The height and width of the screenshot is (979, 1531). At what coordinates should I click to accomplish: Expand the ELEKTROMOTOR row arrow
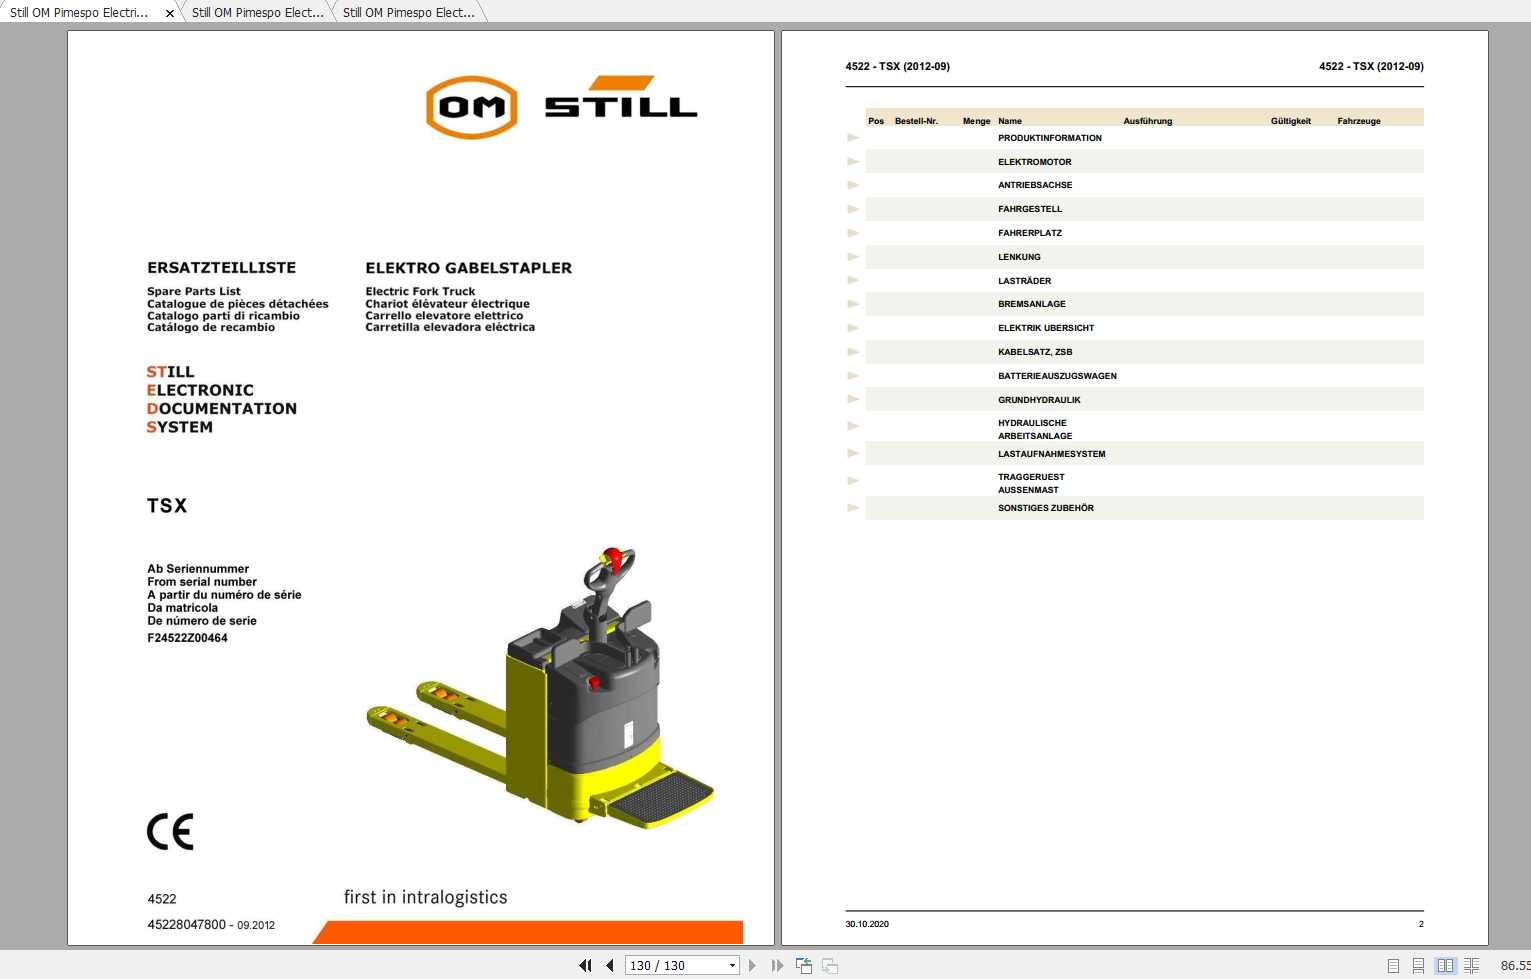point(853,161)
